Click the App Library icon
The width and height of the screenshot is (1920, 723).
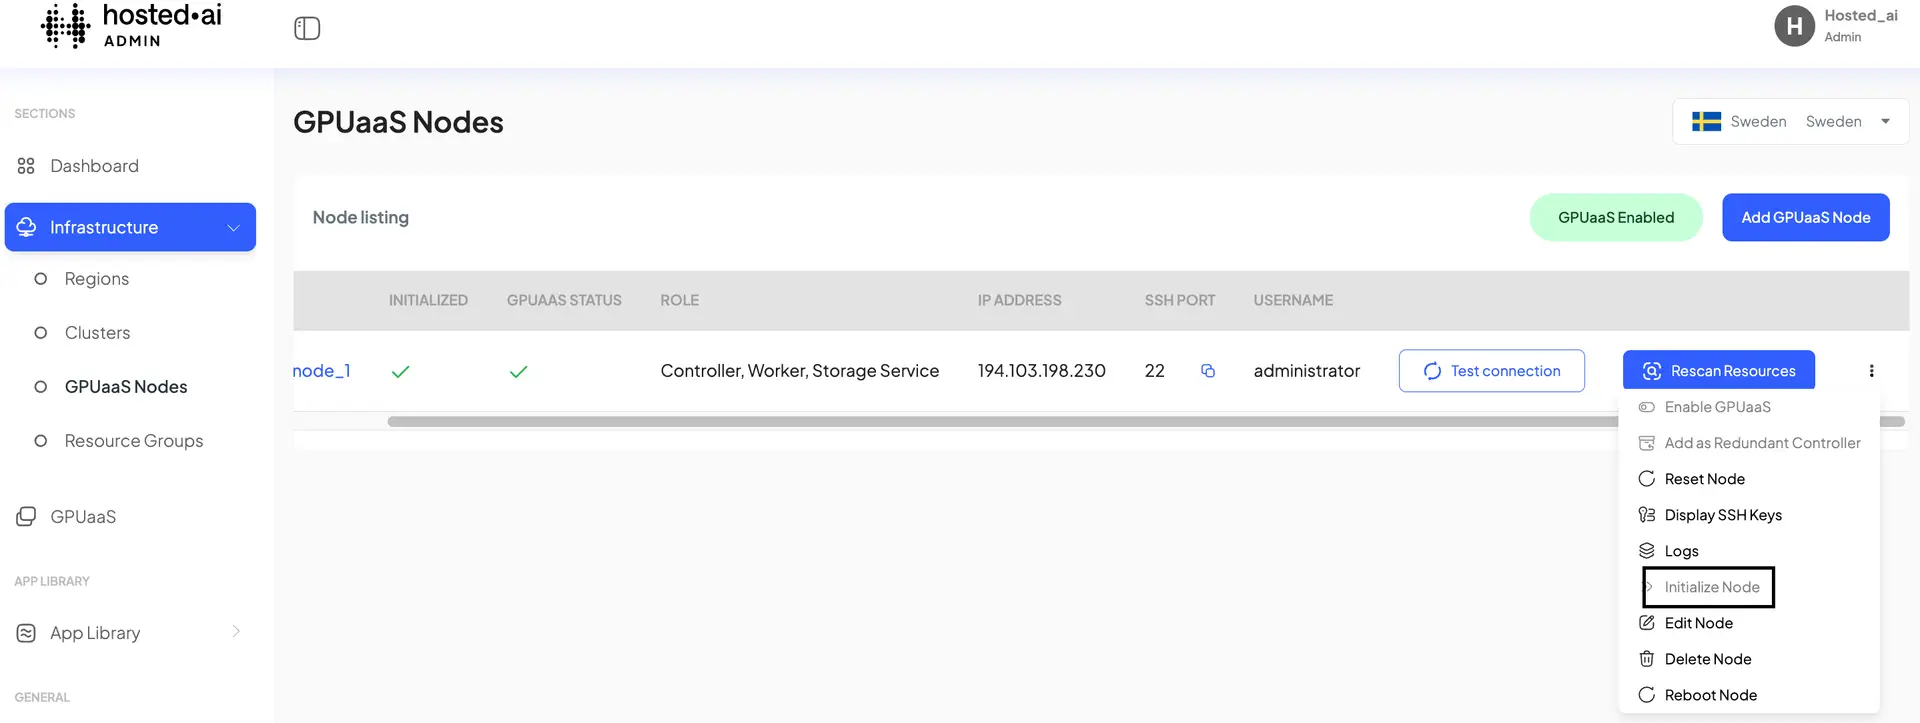point(26,633)
